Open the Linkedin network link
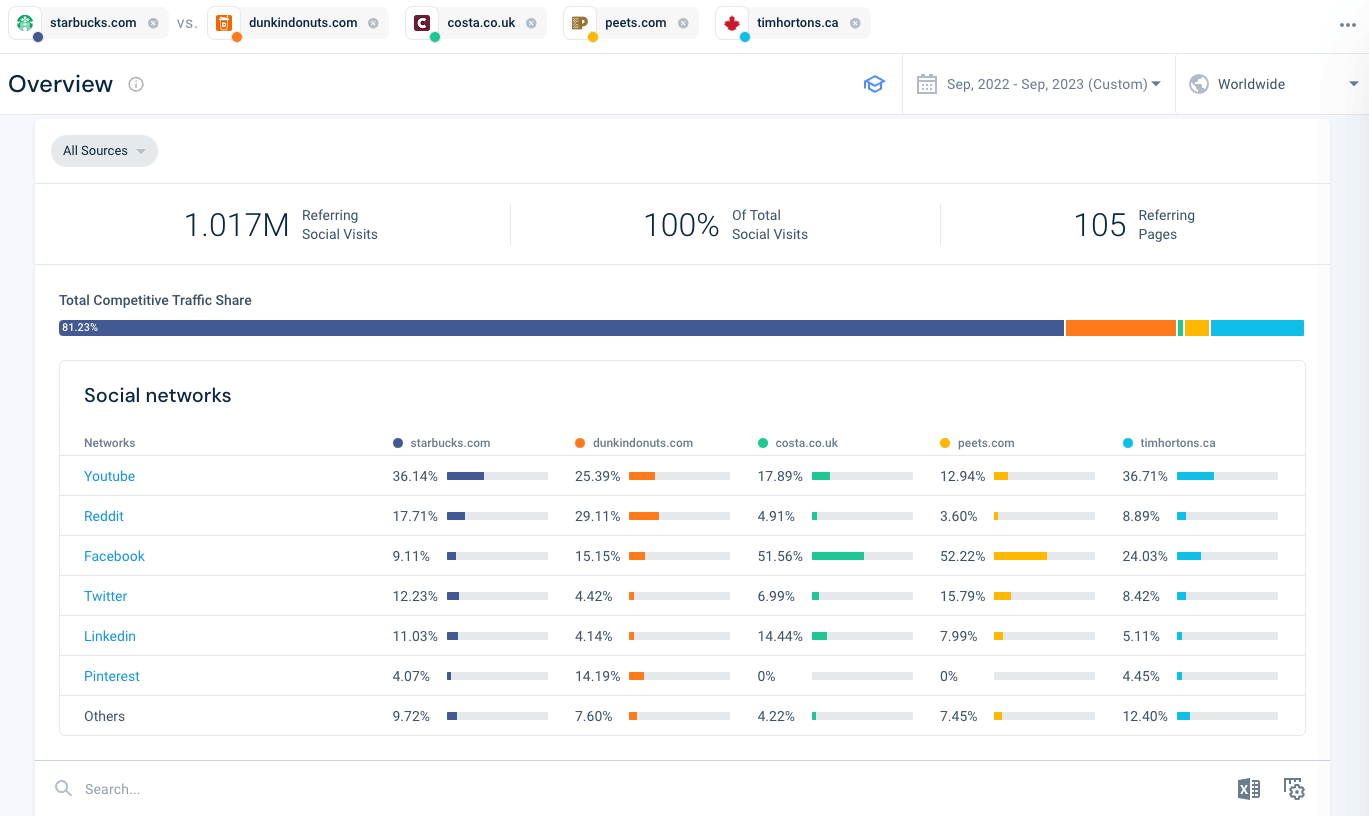 point(110,636)
